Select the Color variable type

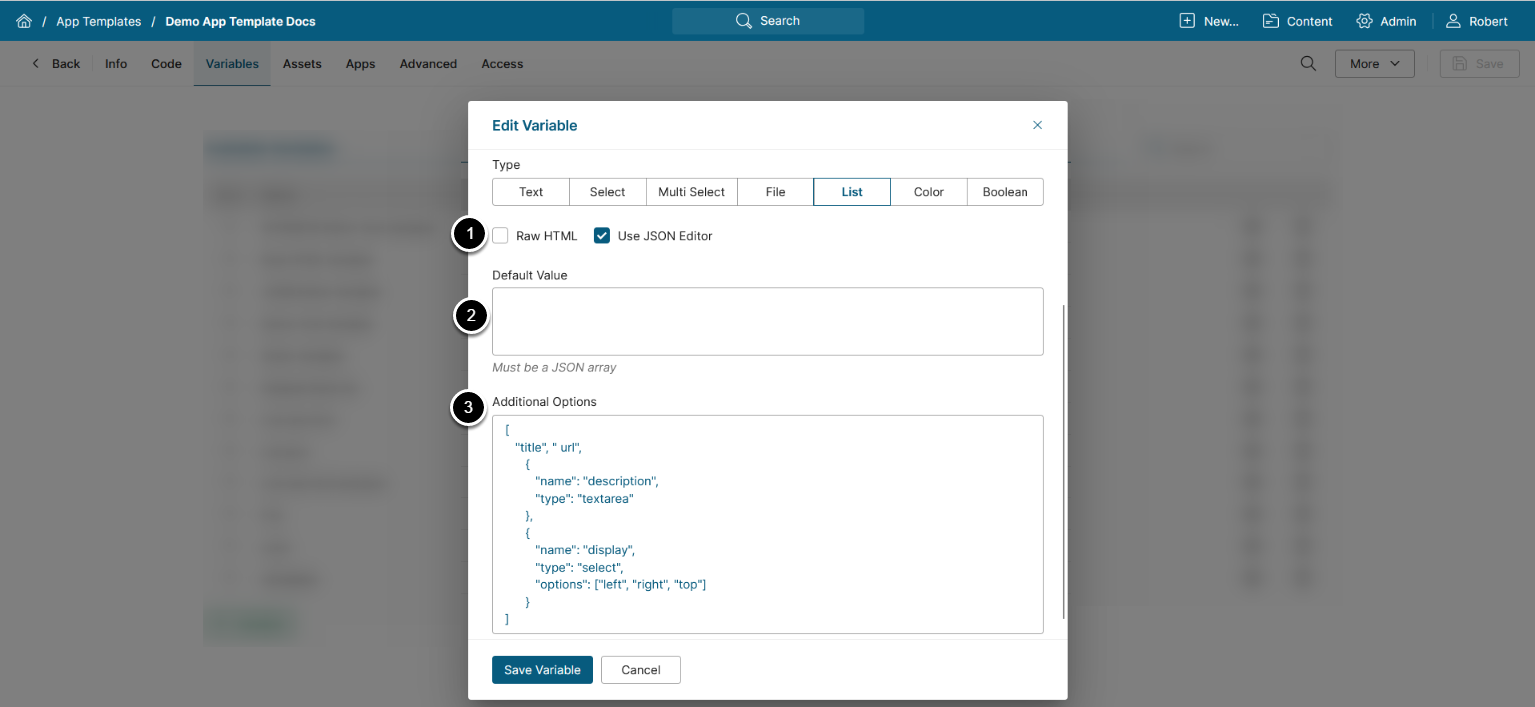(929, 192)
